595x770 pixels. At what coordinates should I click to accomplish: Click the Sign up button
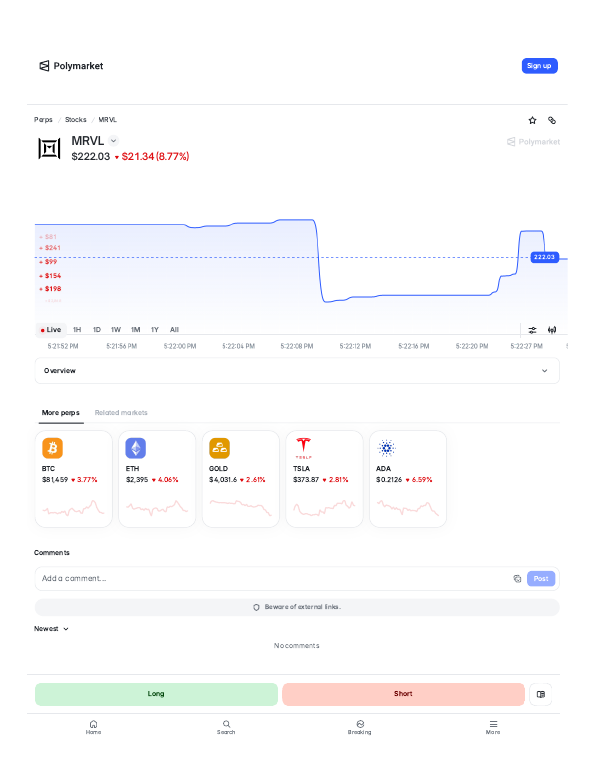pyautogui.click(x=539, y=66)
